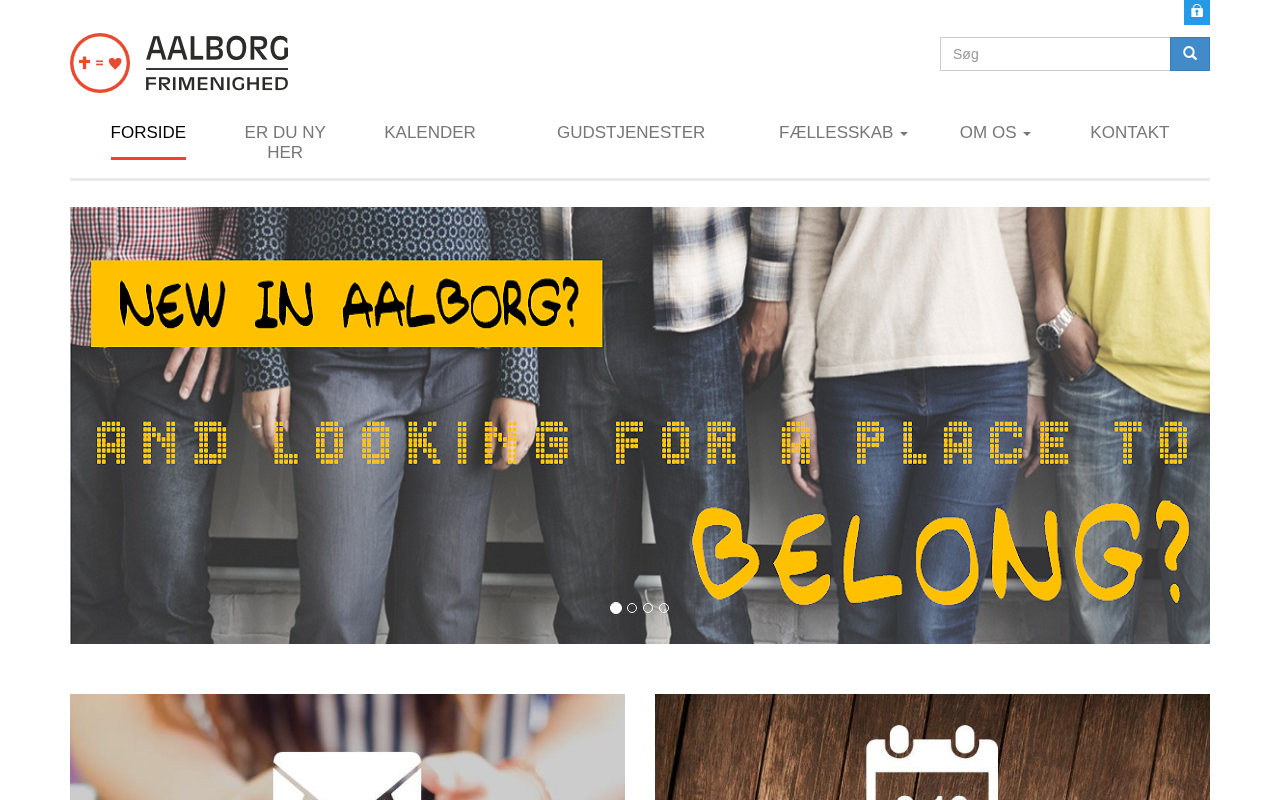
Task: Open the Kalender page
Action: 430,133
